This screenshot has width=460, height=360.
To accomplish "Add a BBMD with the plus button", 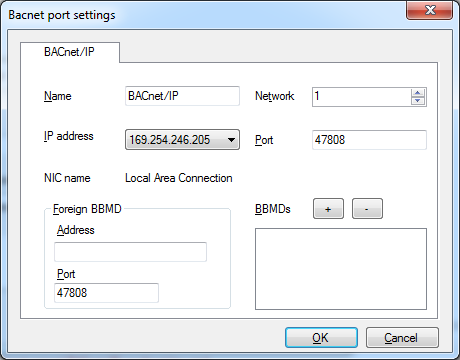I will pos(328,209).
